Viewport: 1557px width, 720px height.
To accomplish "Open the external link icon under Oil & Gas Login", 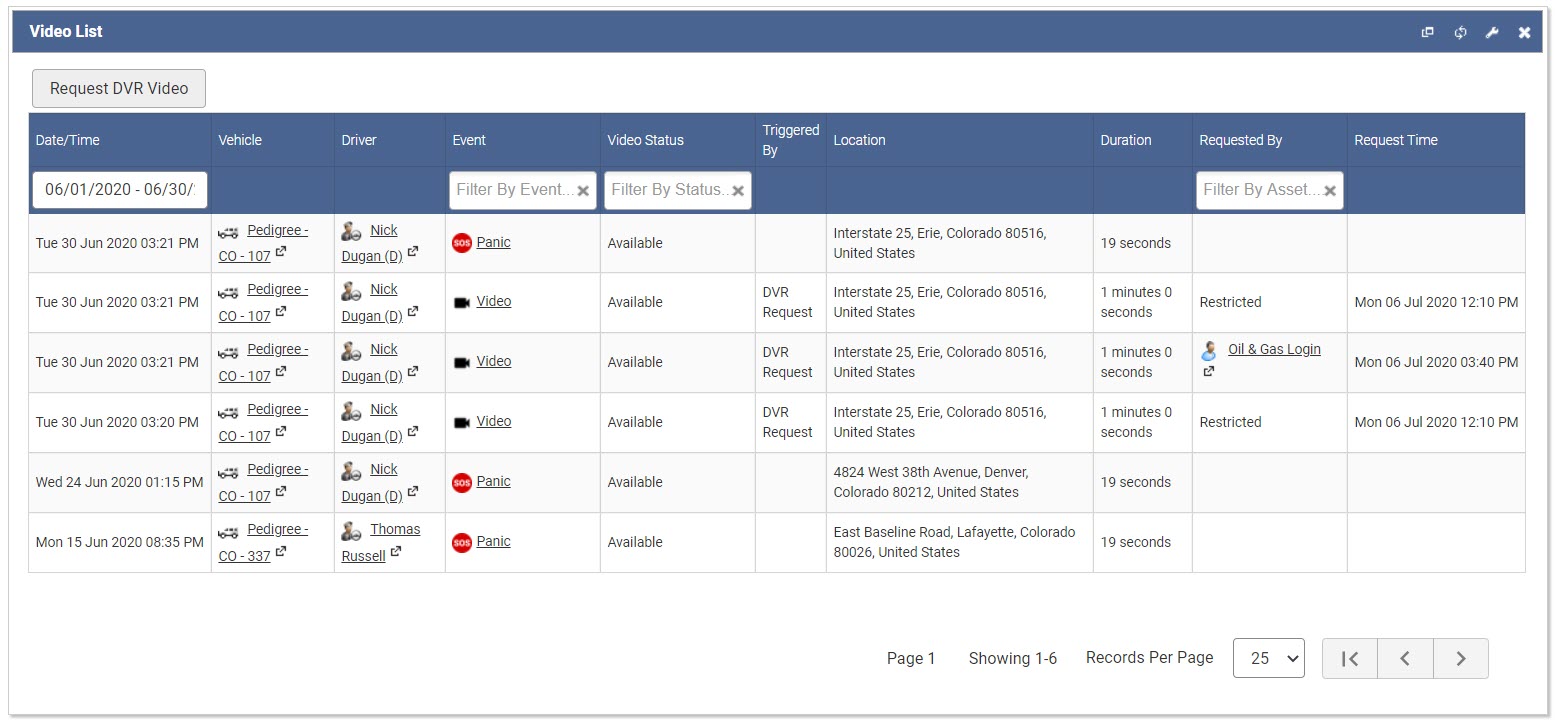I will click(1208, 372).
